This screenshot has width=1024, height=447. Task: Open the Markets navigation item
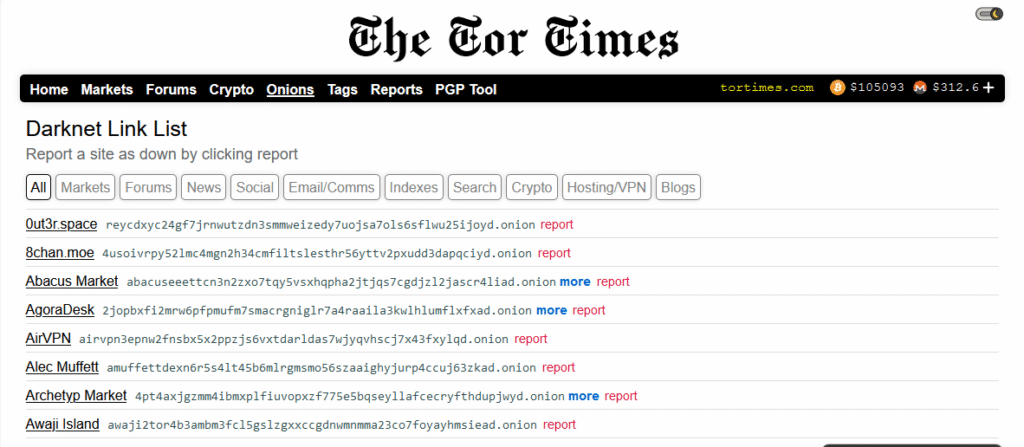coord(107,90)
